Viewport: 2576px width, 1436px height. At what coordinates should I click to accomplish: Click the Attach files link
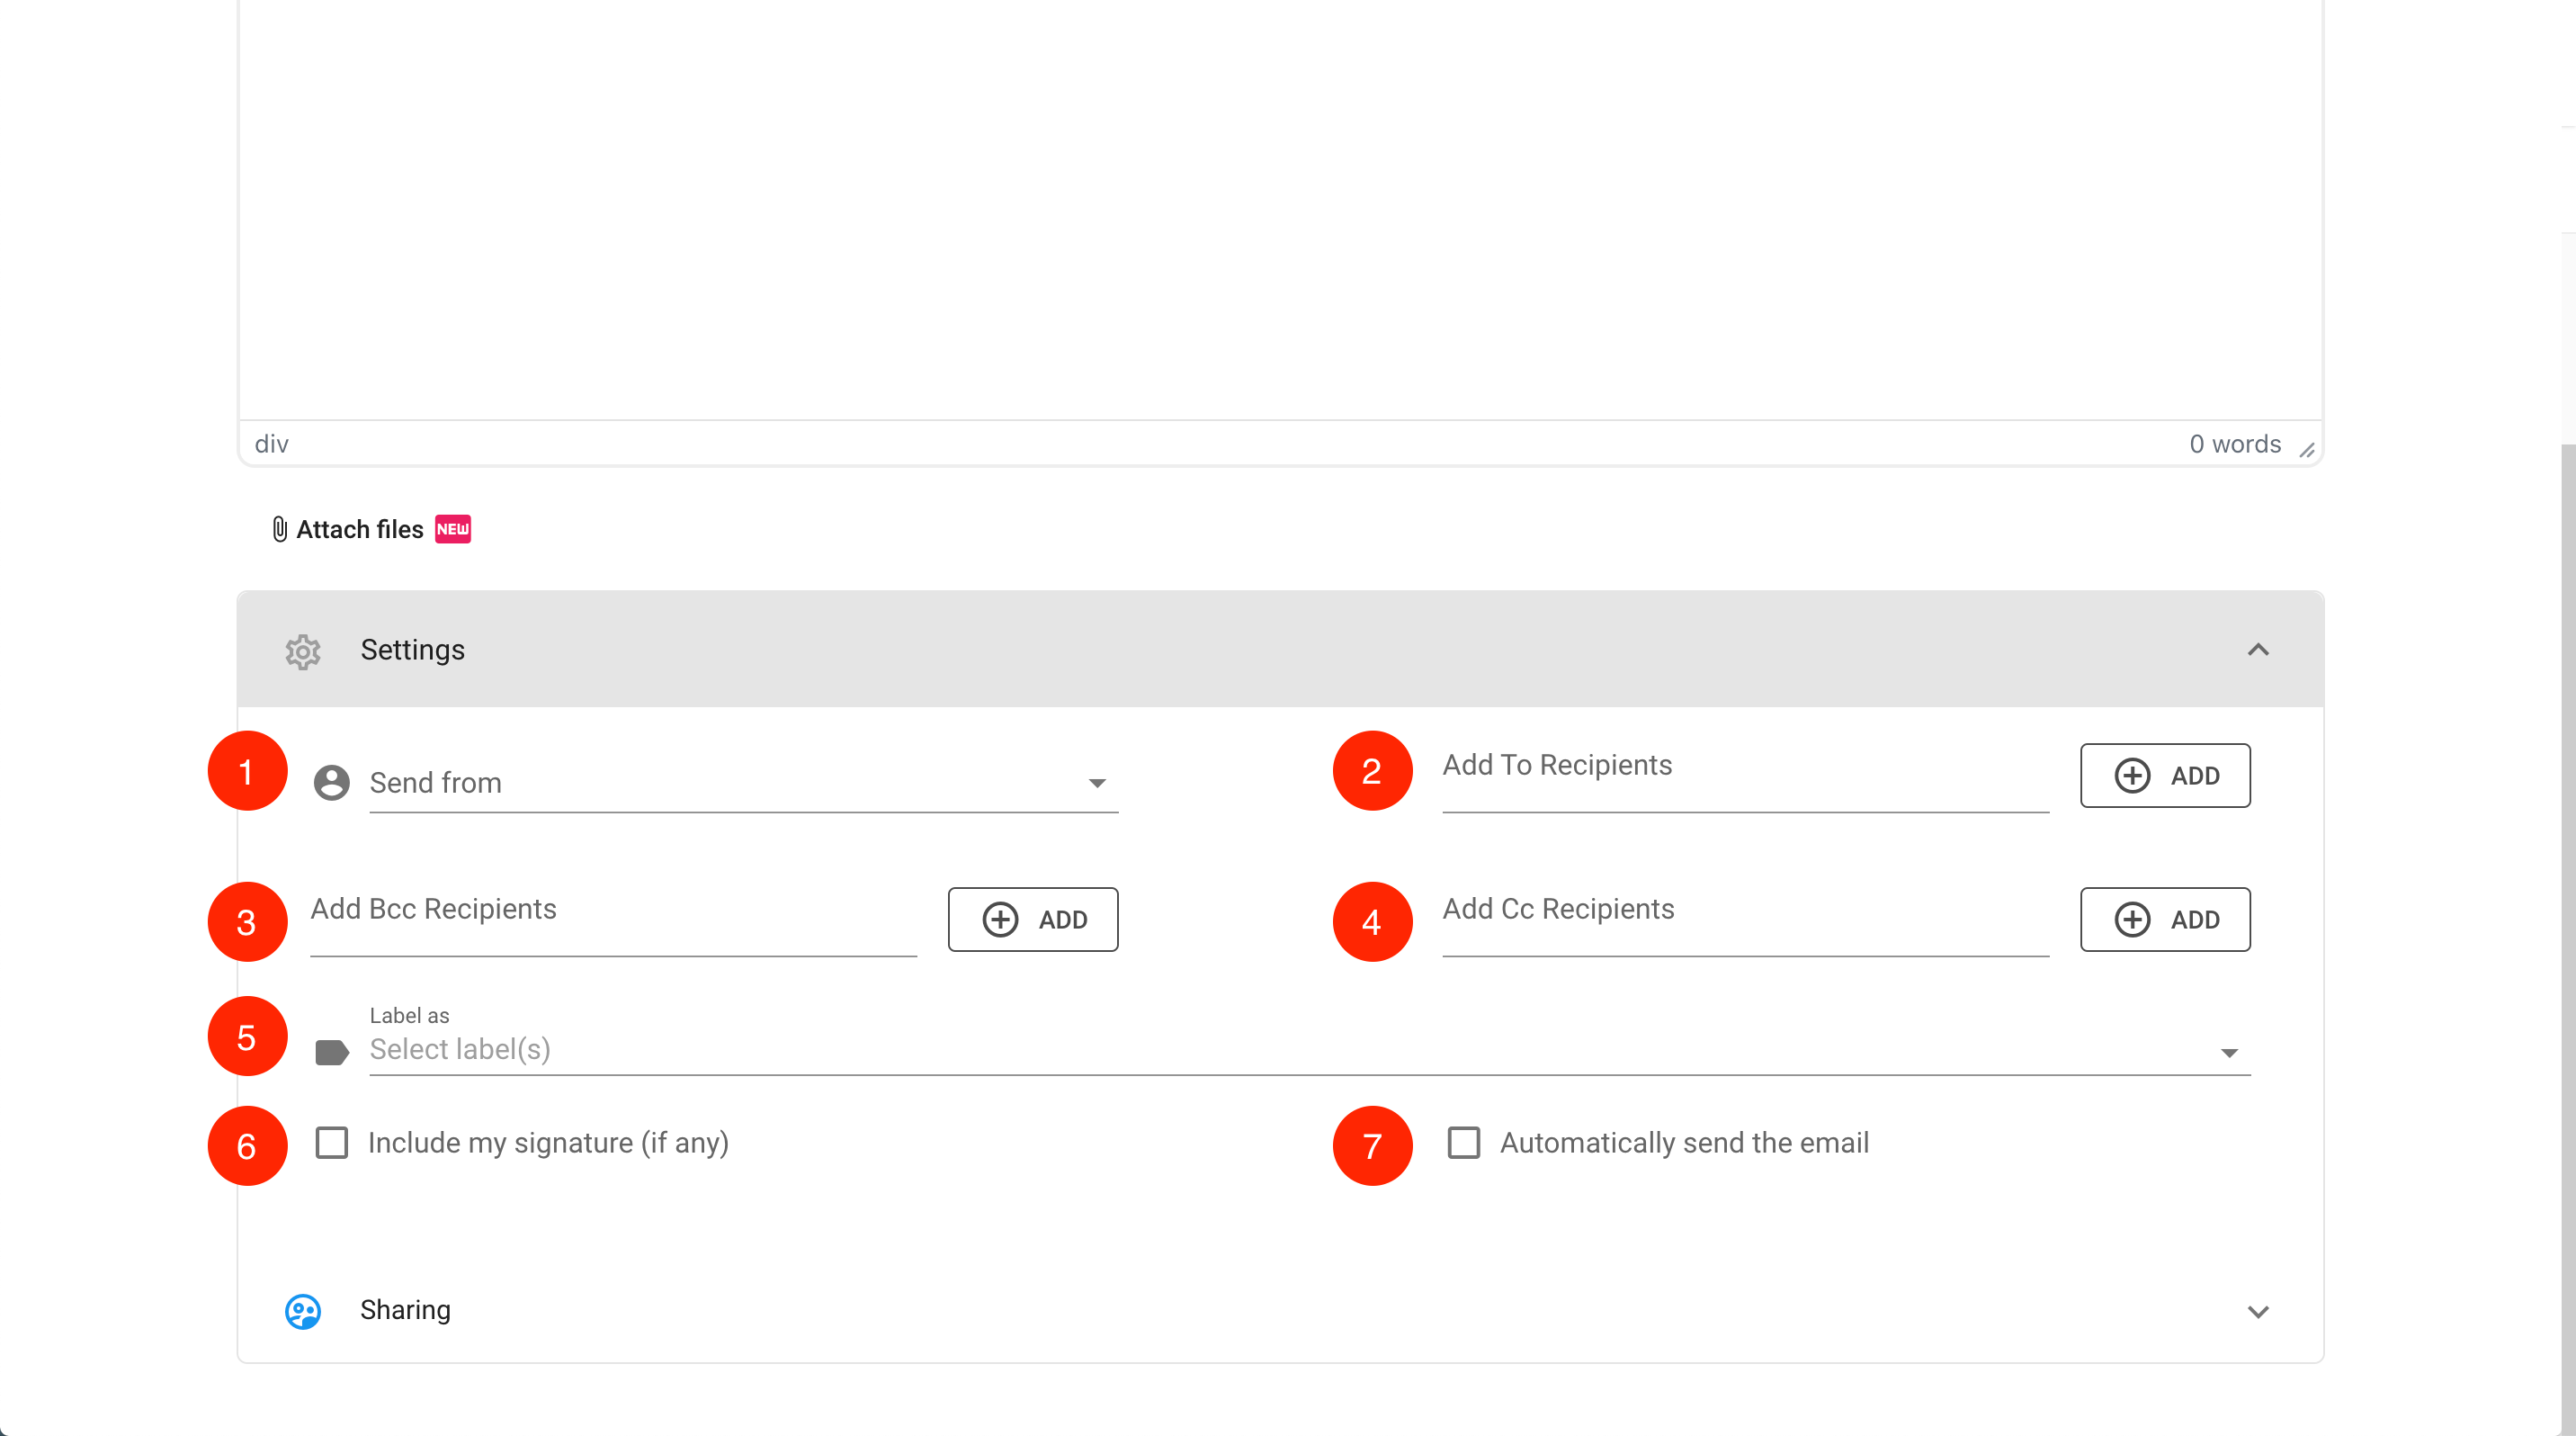pyautogui.click(x=360, y=529)
